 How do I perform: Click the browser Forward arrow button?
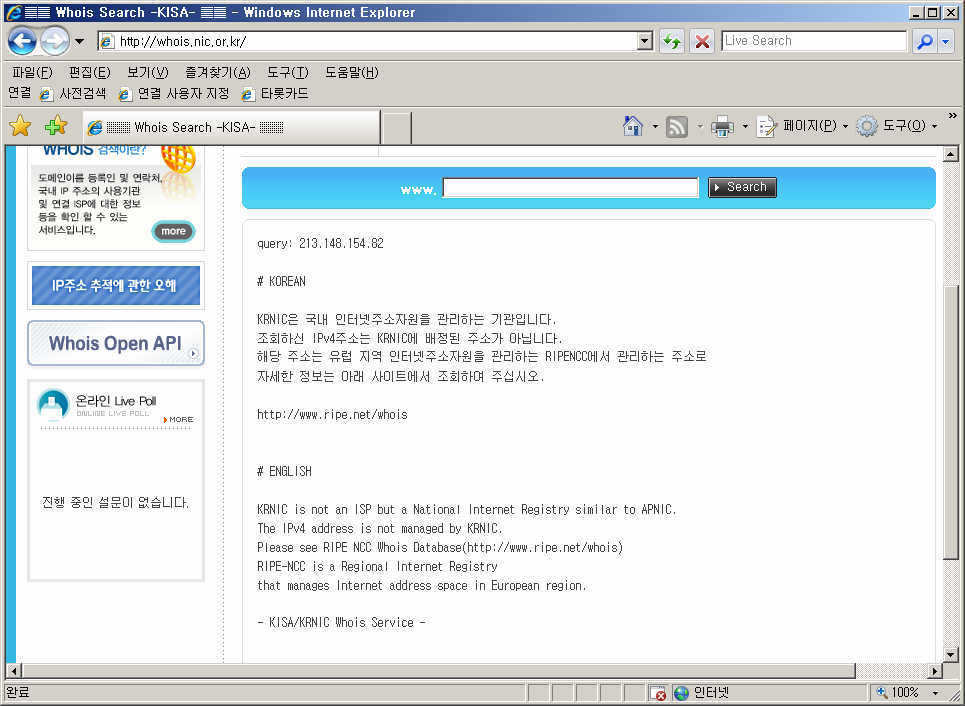[x=55, y=42]
